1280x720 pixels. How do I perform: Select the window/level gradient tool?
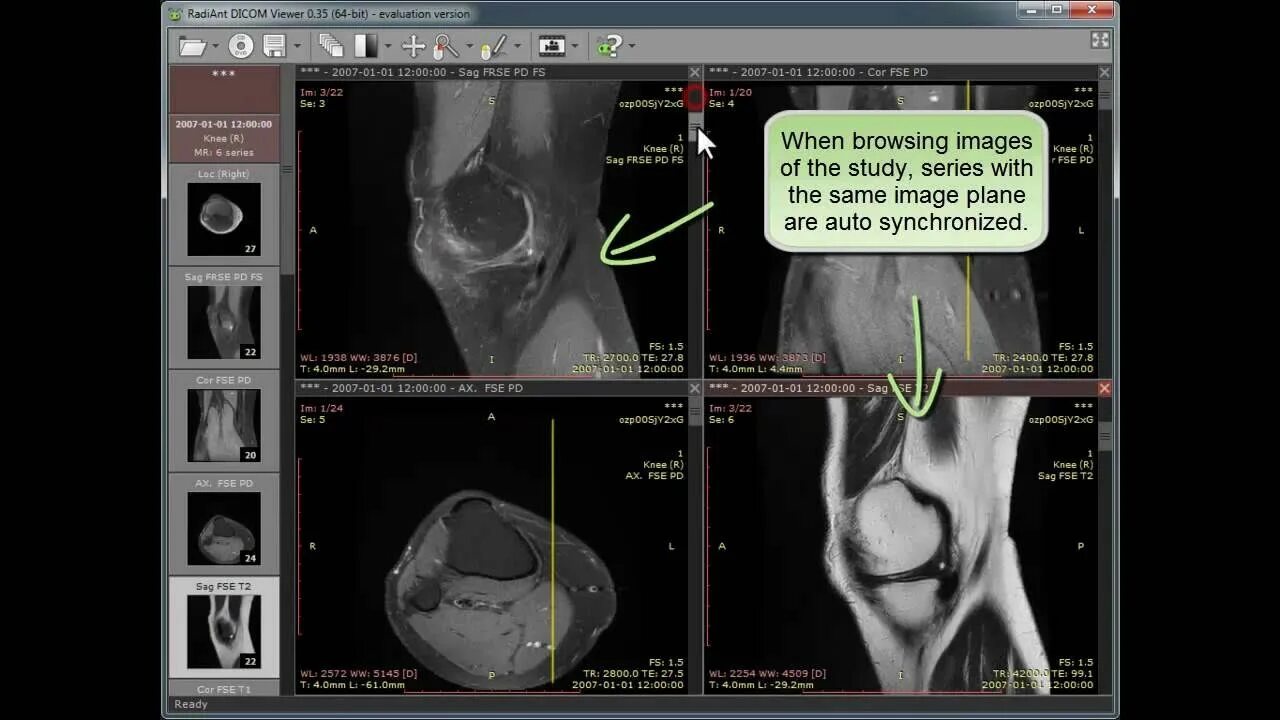(366, 46)
